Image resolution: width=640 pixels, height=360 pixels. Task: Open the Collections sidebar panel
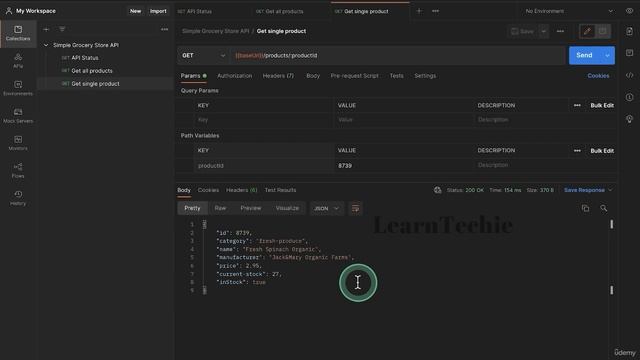pos(18,33)
